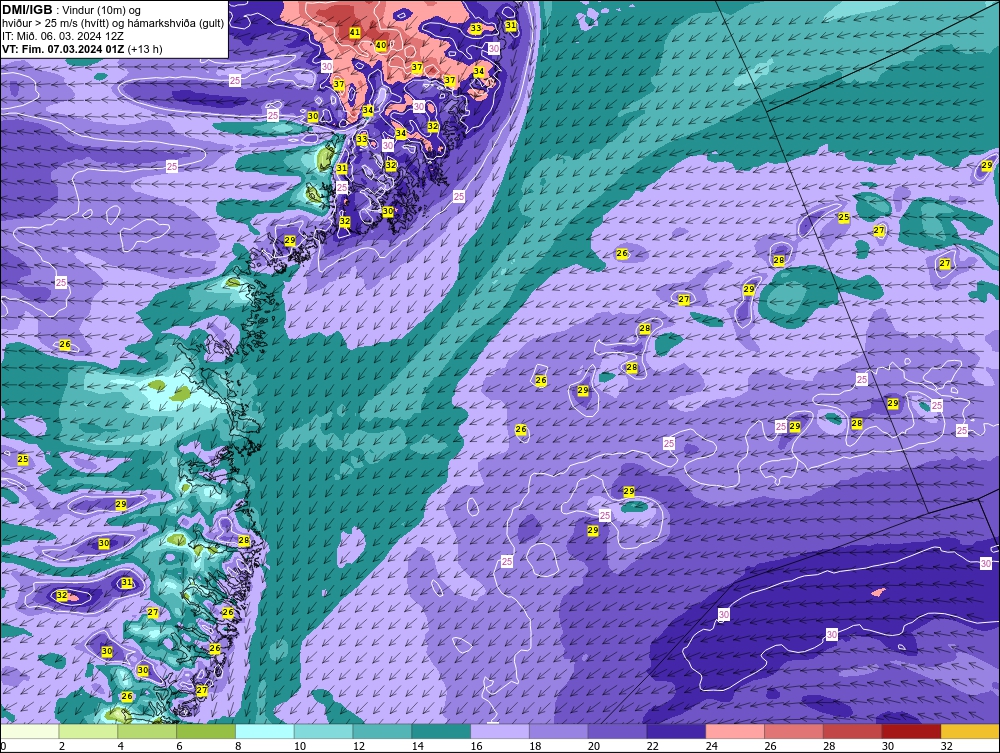Click the color scale tick label 0
This screenshot has height=753, width=1000.
[4, 746]
